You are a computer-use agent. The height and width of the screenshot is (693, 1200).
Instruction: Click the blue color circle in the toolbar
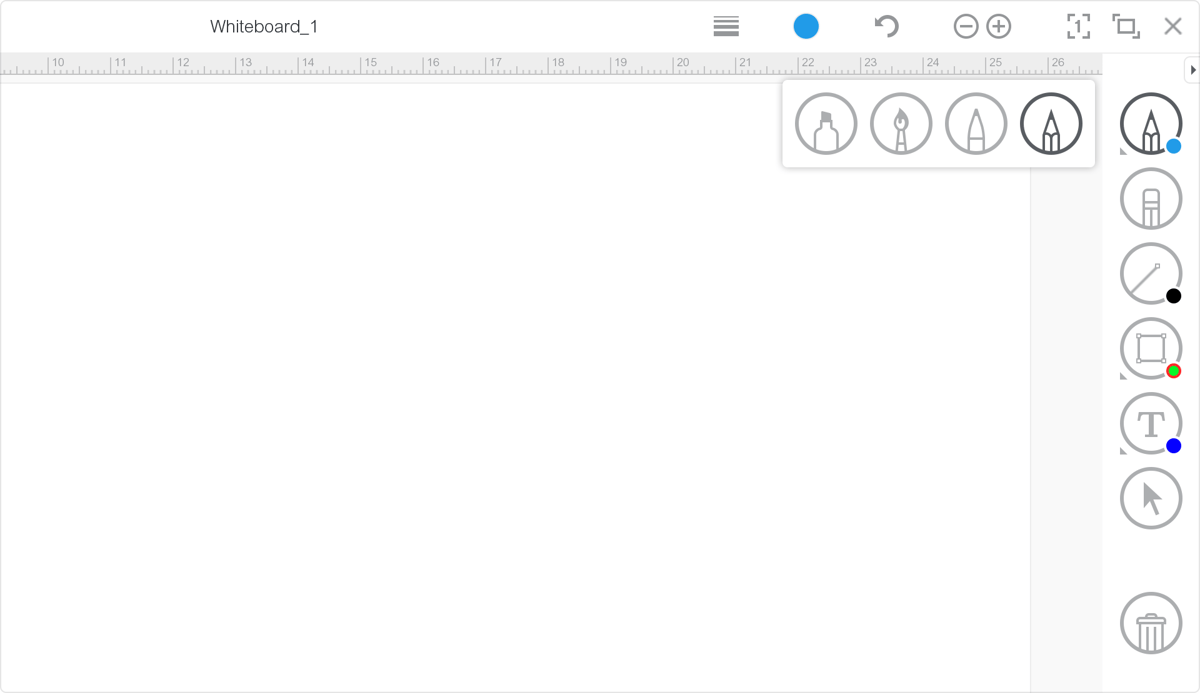pos(806,26)
